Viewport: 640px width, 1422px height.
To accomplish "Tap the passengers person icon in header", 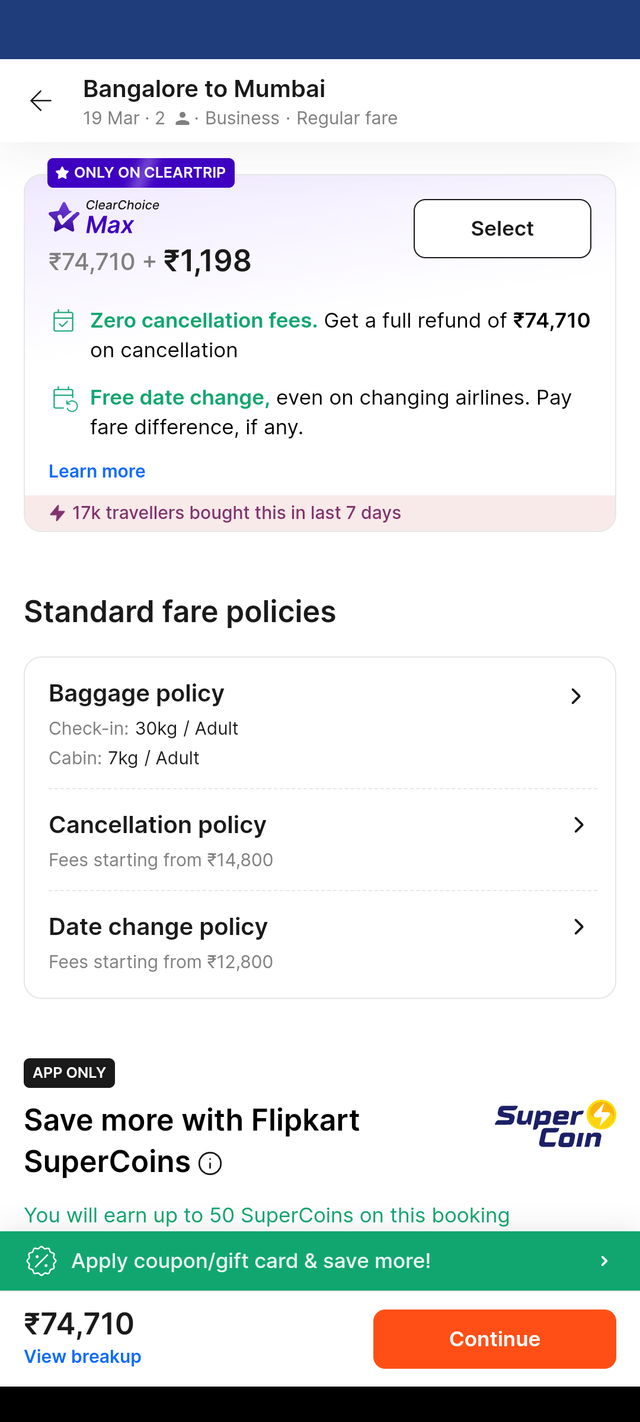I will (182, 119).
